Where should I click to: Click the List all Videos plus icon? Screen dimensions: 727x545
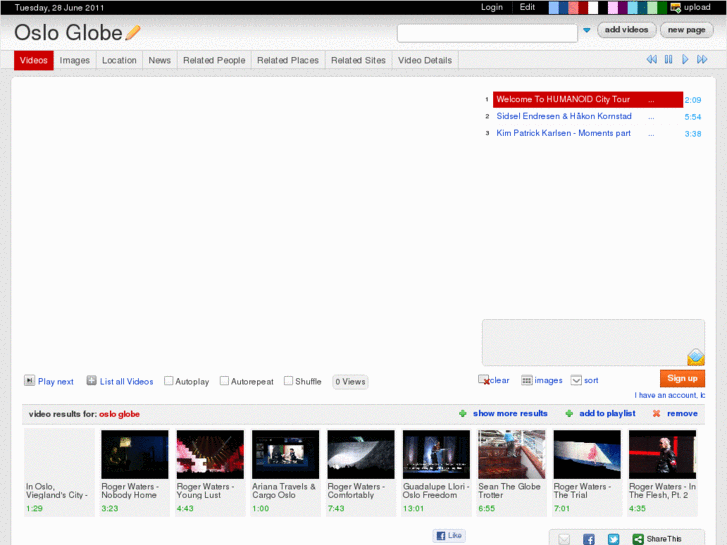click(91, 381)
